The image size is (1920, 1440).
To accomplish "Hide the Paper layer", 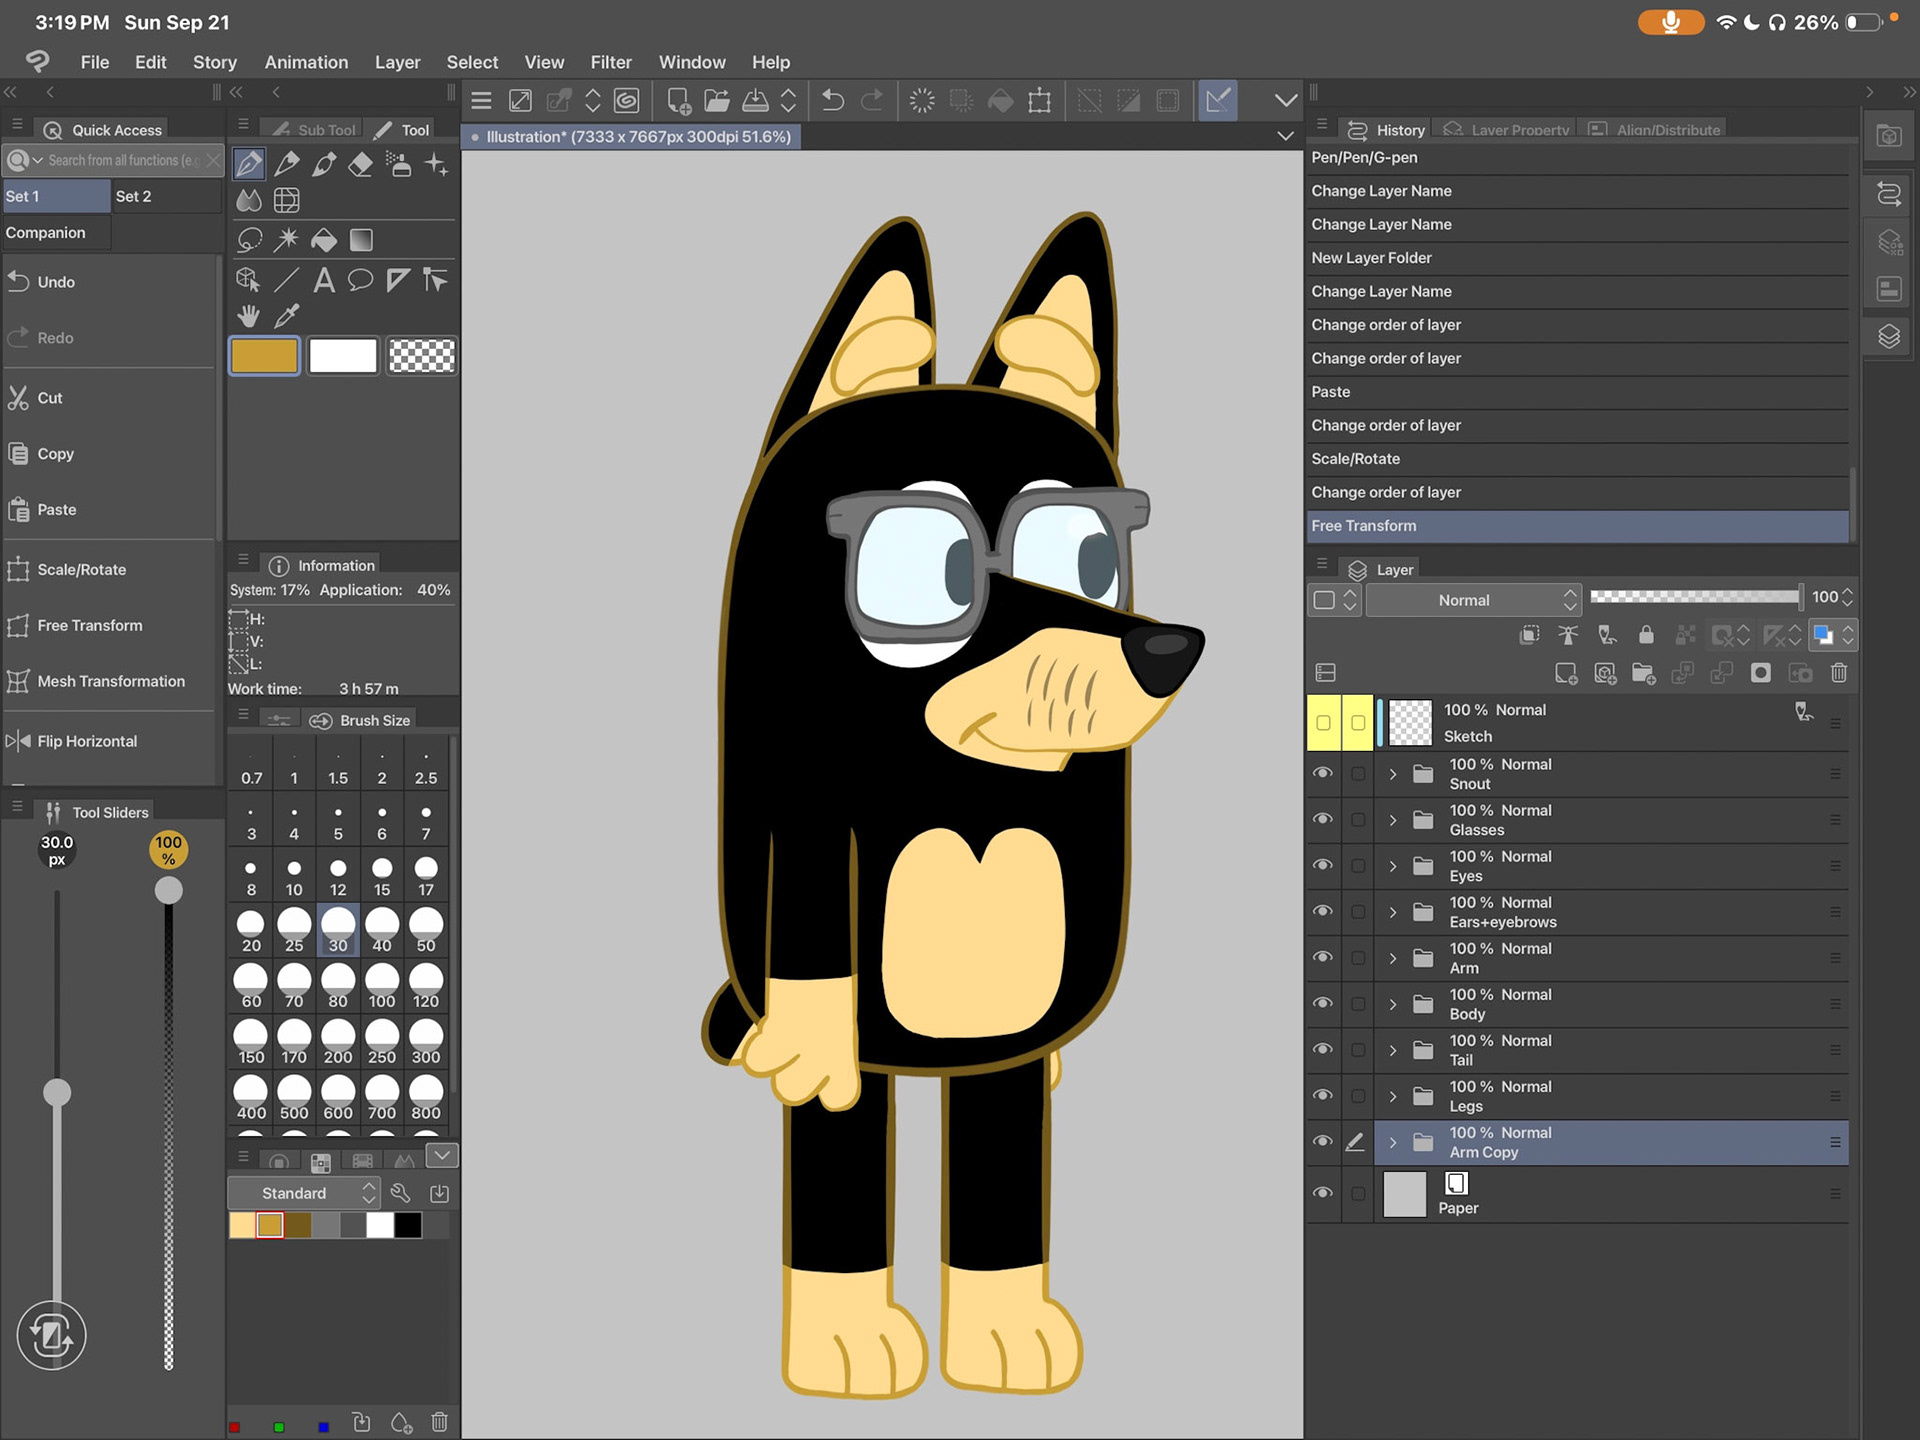I will point(1322,1193).
